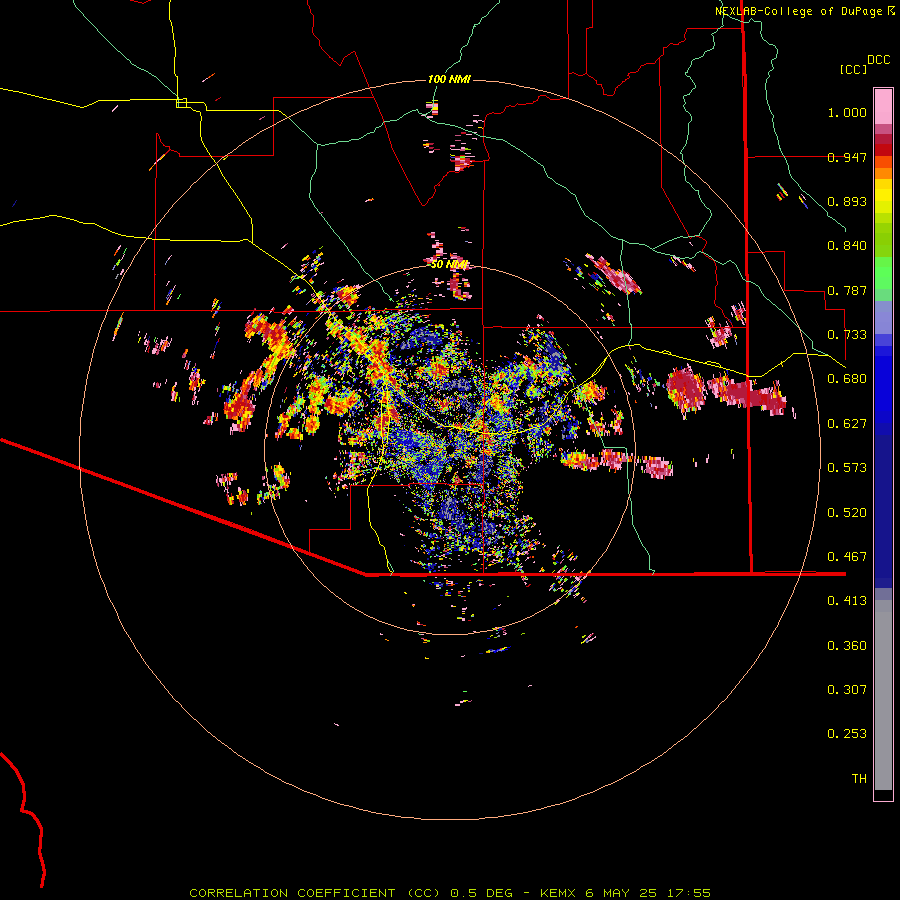Select the 0.573 scale value

pyautogui.click(x=847, y=468)
